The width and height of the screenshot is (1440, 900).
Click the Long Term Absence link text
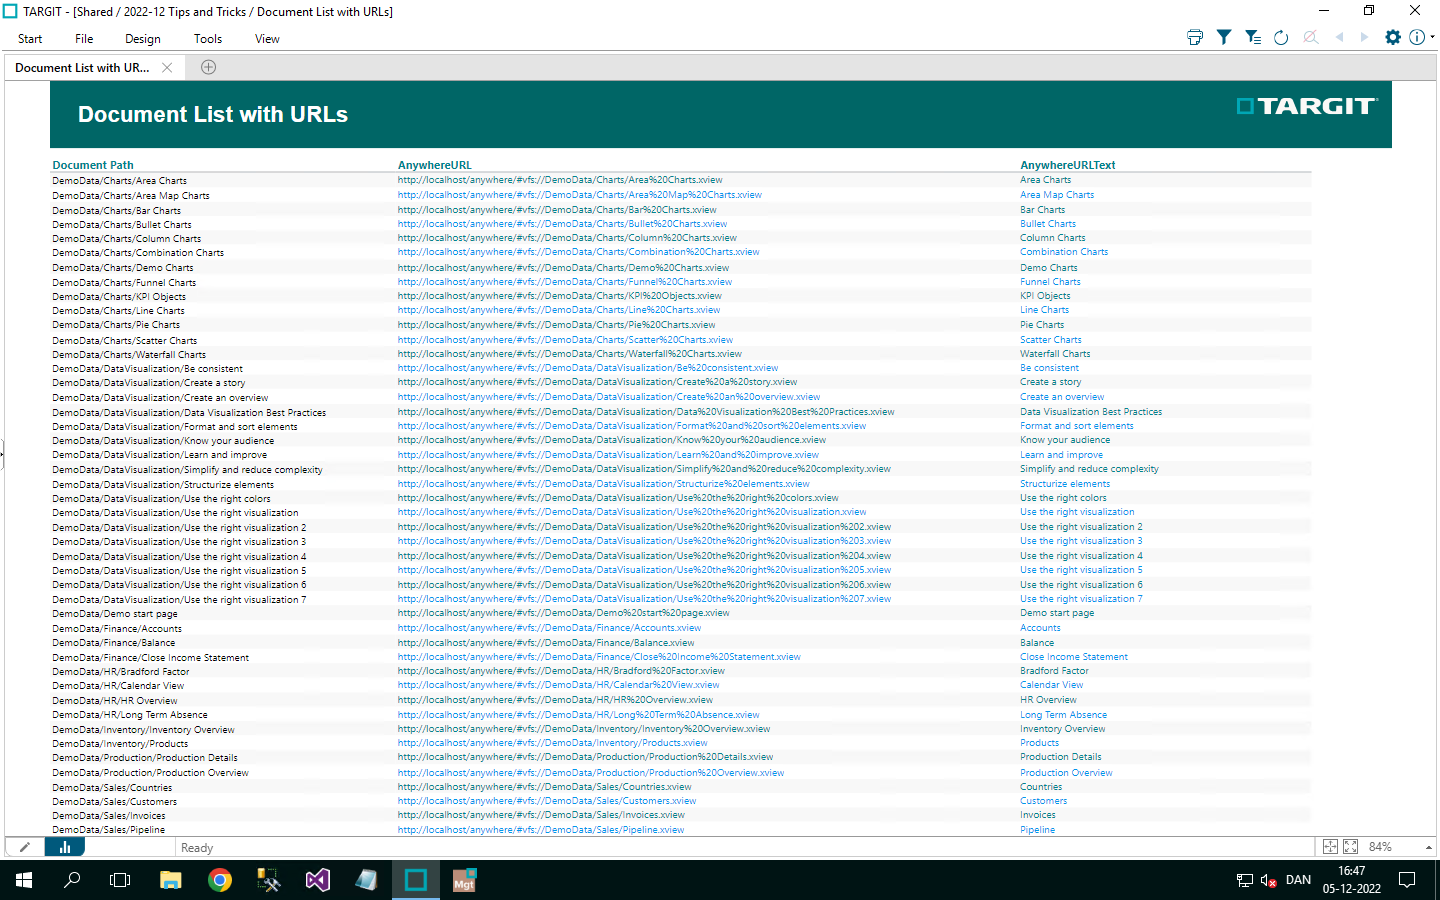pyautogui.click(x=1063, y=715)
